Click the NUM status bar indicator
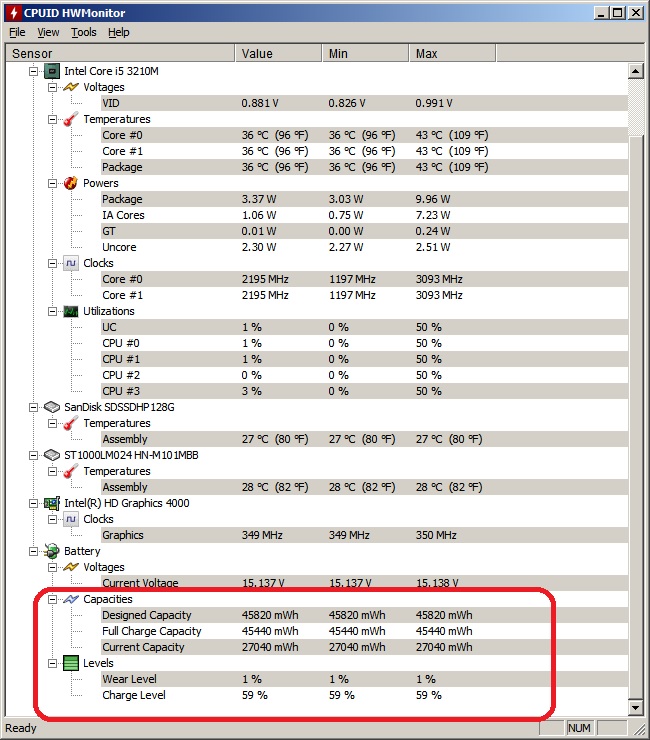Image resolution: width=650 pixels, height=740 pixels. [x=579, y=728]
